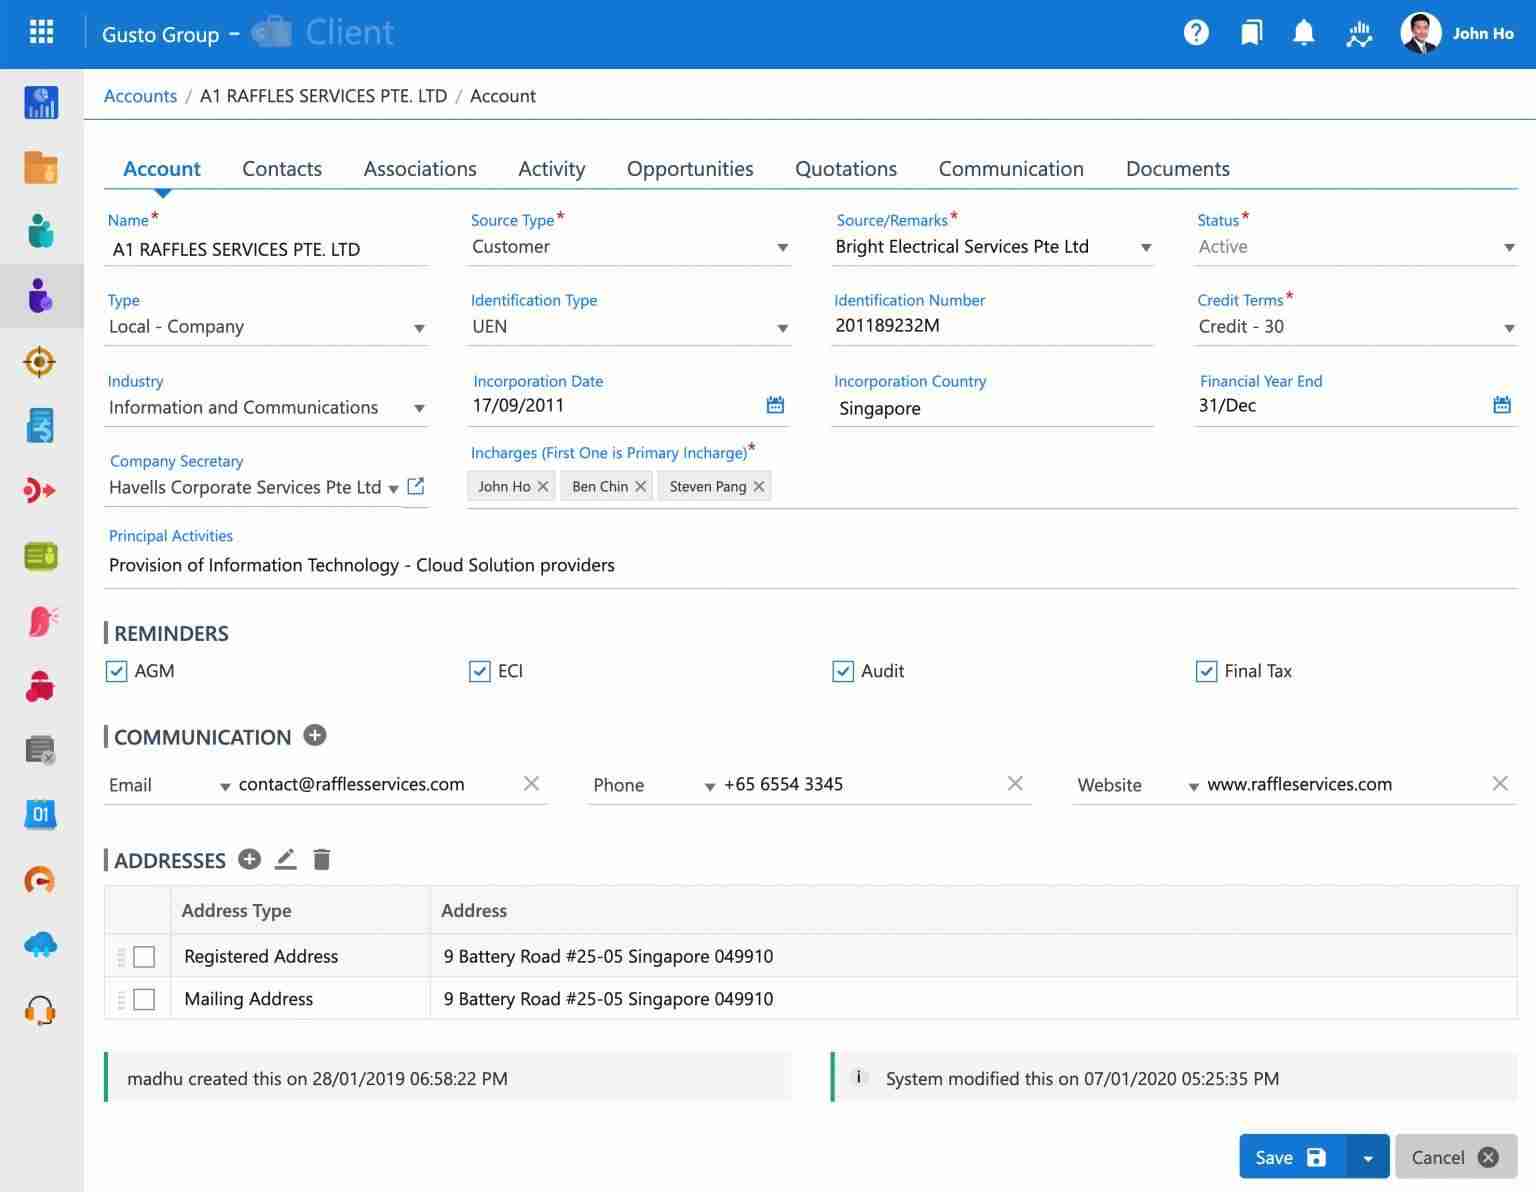The height and width of the screenshot is (1192, 1536).
Task: Open the notifications bell icon
Action: pos(1304,33)
